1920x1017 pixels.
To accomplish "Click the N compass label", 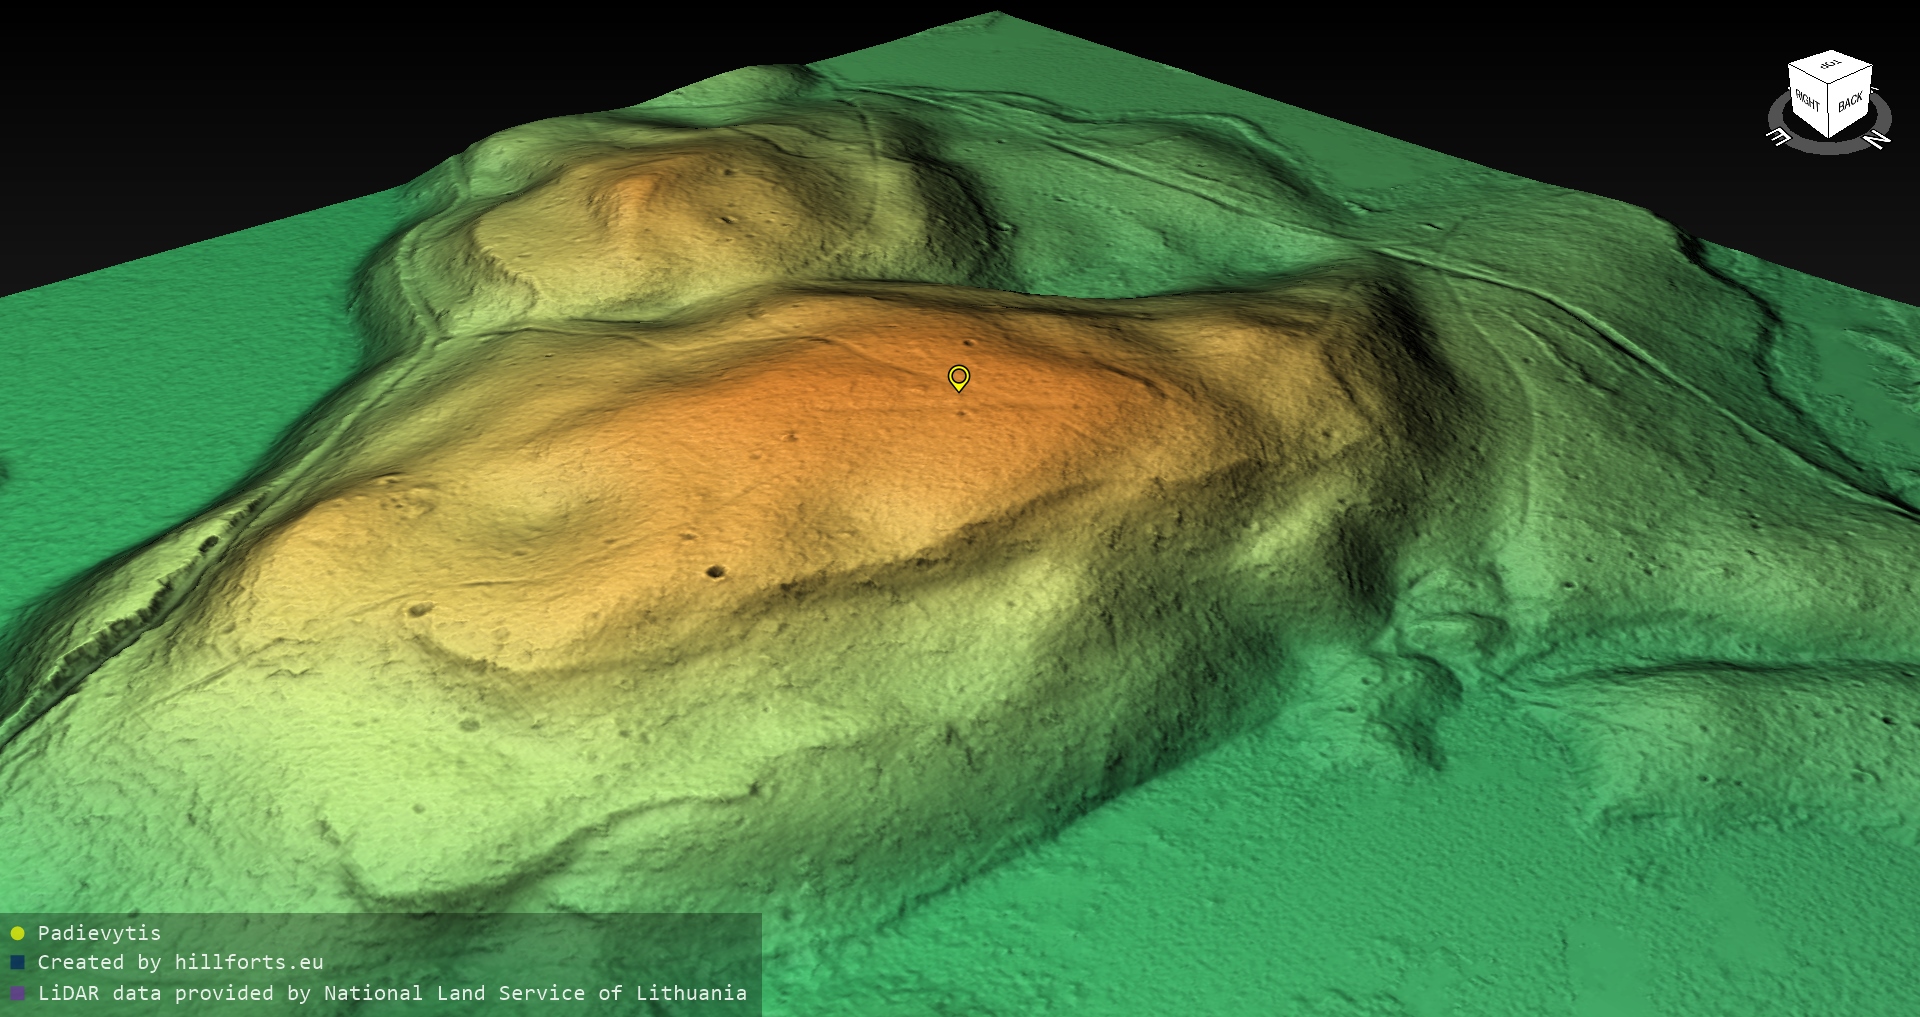I will tap(1878, 140).
